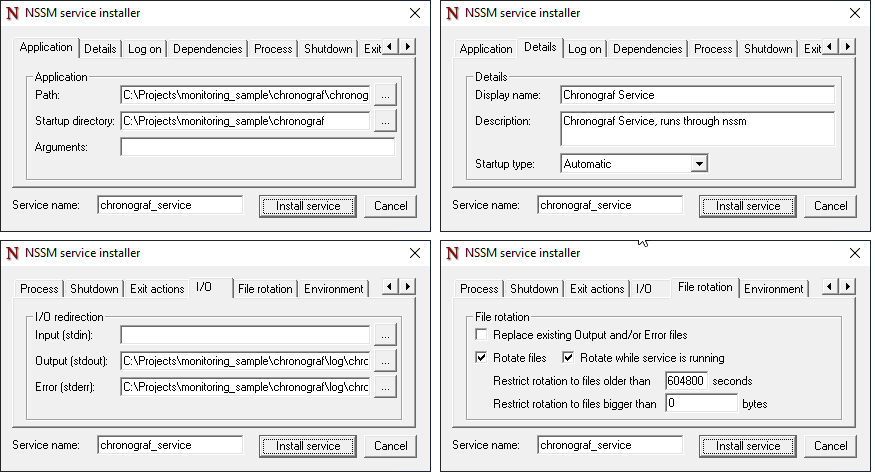
Task: Click the Error (stderr) browse button
Action: pos(385,387)
